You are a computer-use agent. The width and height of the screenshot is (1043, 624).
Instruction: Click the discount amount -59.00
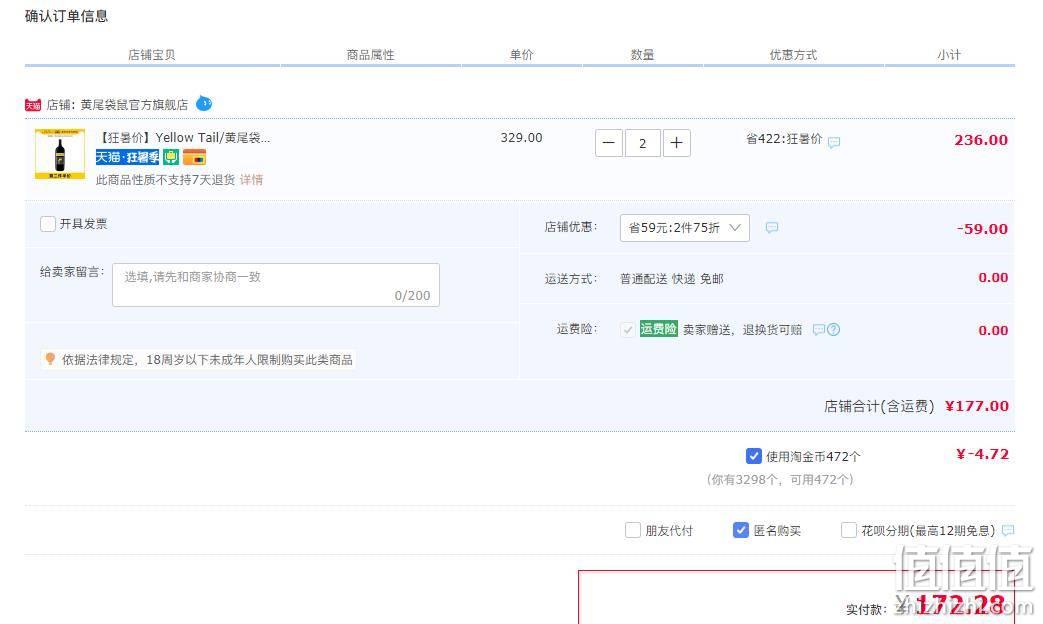pyautogui.click(x=982, y=229)
